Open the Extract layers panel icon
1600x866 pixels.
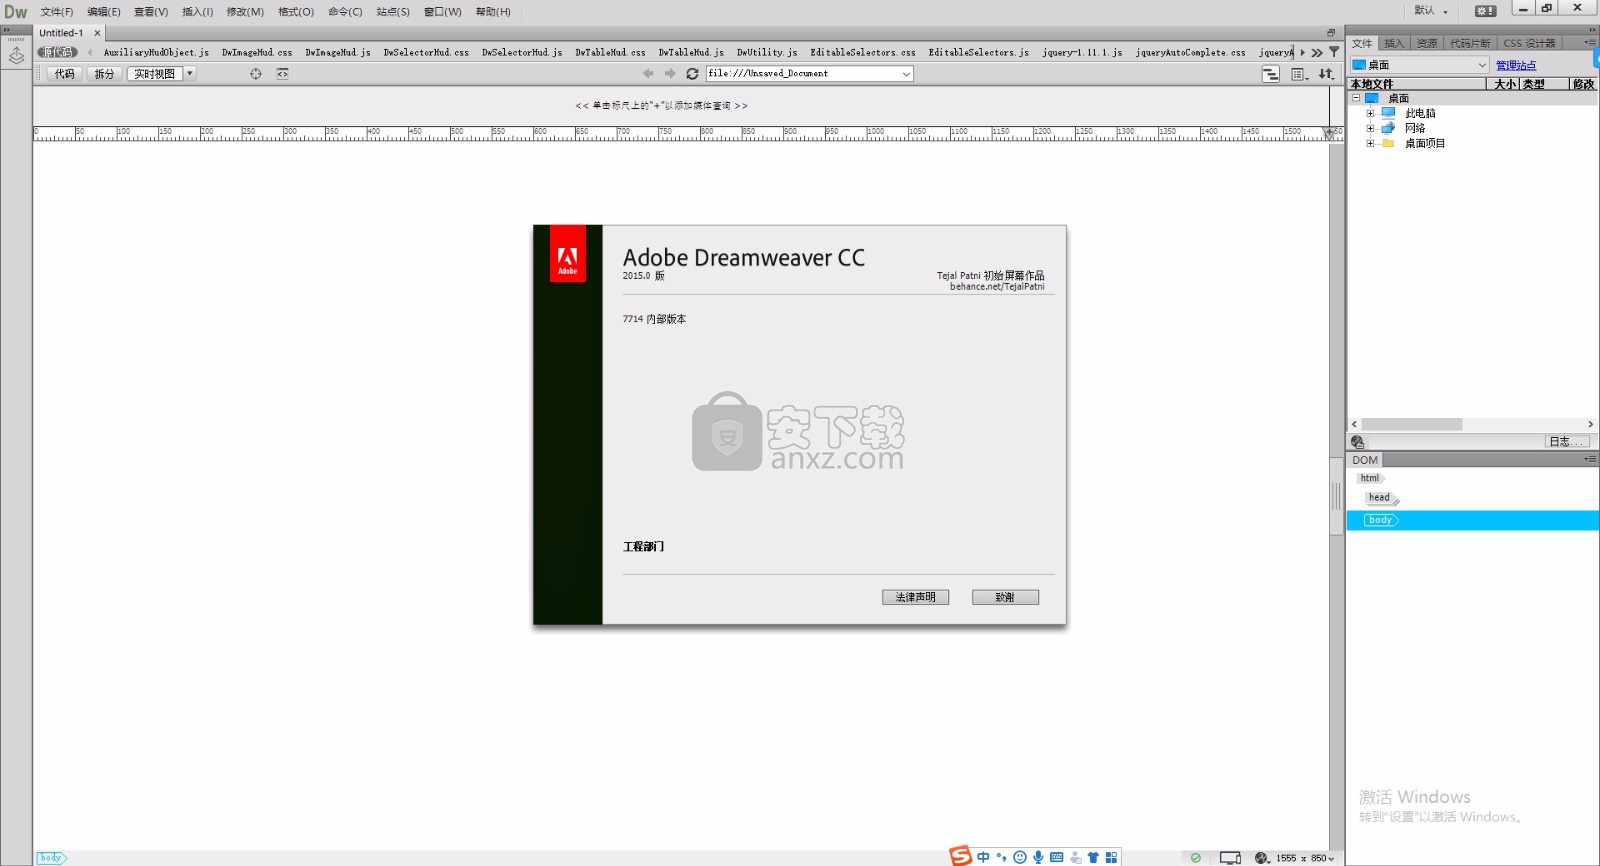[x=16, y=57]
